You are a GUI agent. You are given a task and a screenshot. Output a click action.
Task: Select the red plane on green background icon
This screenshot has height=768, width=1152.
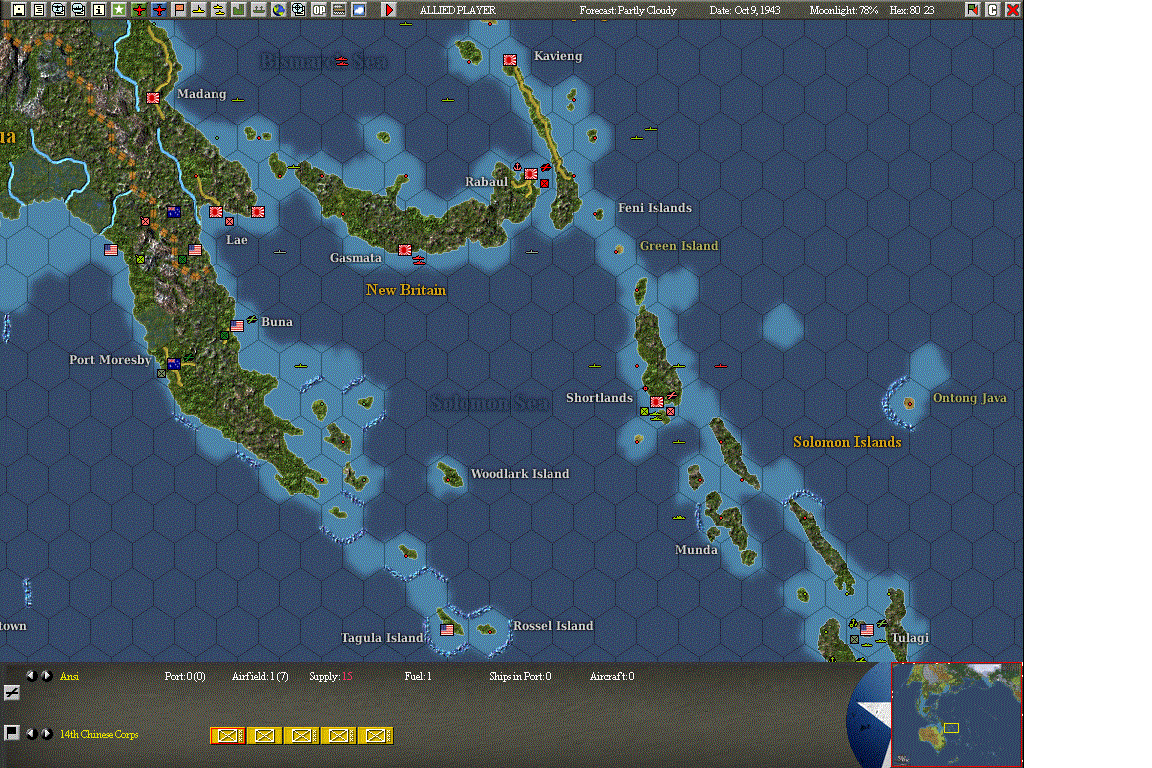[139, 10]
